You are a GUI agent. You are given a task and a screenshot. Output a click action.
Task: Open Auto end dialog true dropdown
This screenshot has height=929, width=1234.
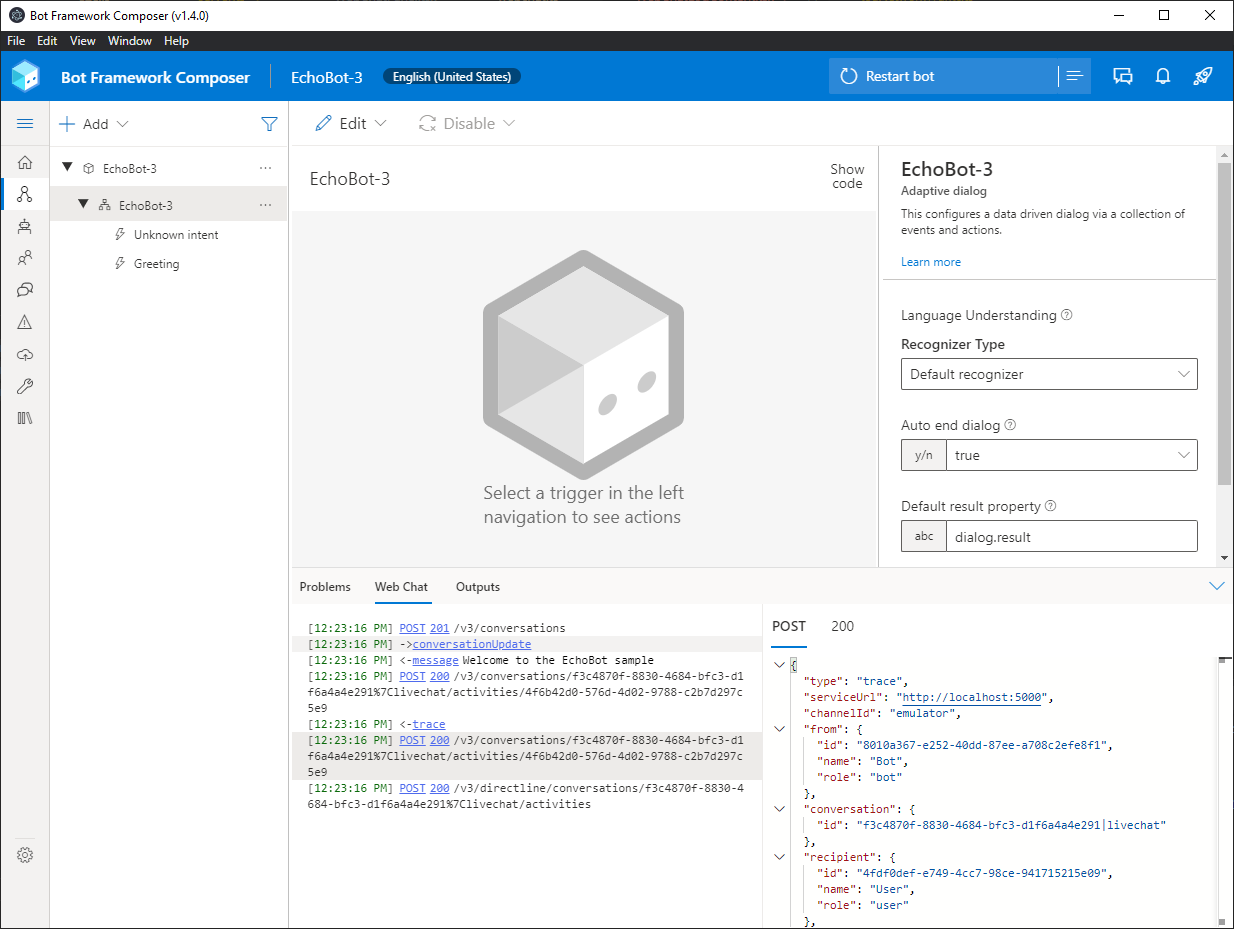pyautogui.click(x=1071, y=455)
